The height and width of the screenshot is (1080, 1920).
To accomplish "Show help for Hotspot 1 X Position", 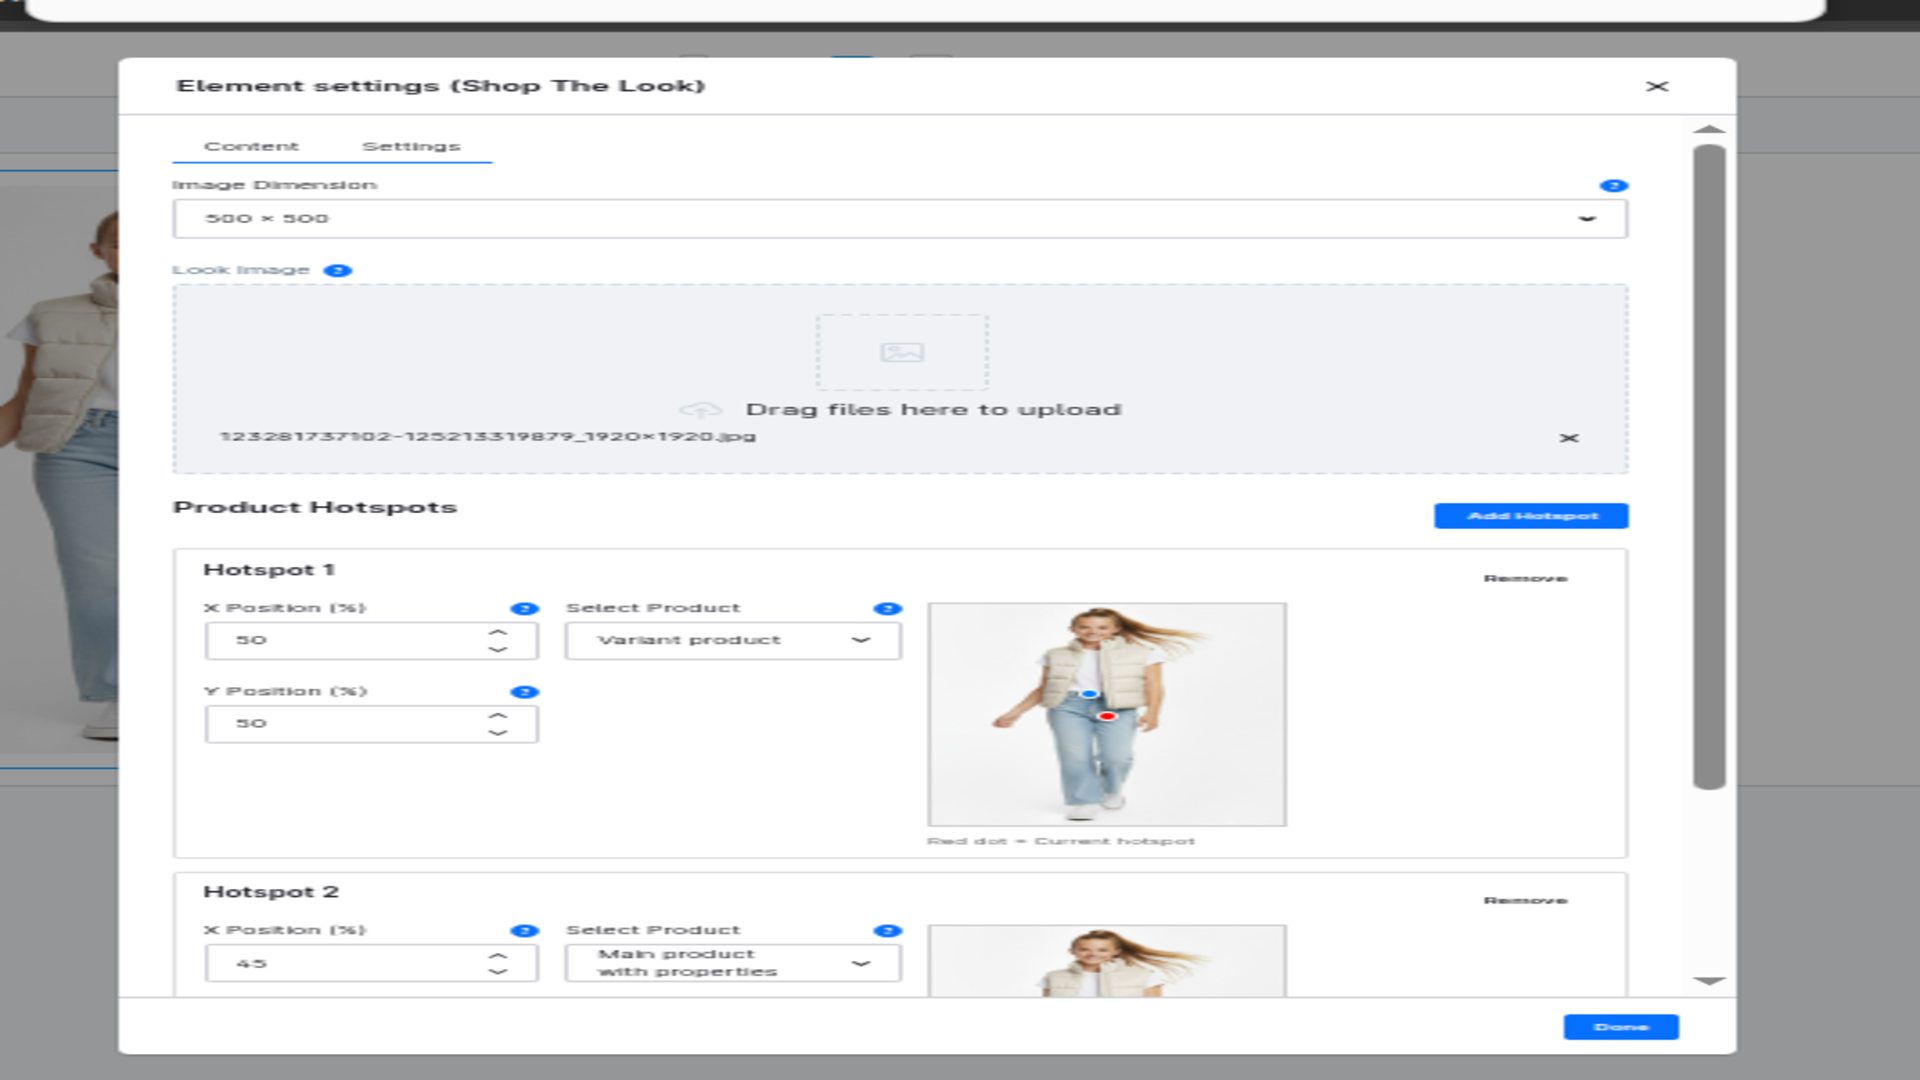I will point(524,609).
